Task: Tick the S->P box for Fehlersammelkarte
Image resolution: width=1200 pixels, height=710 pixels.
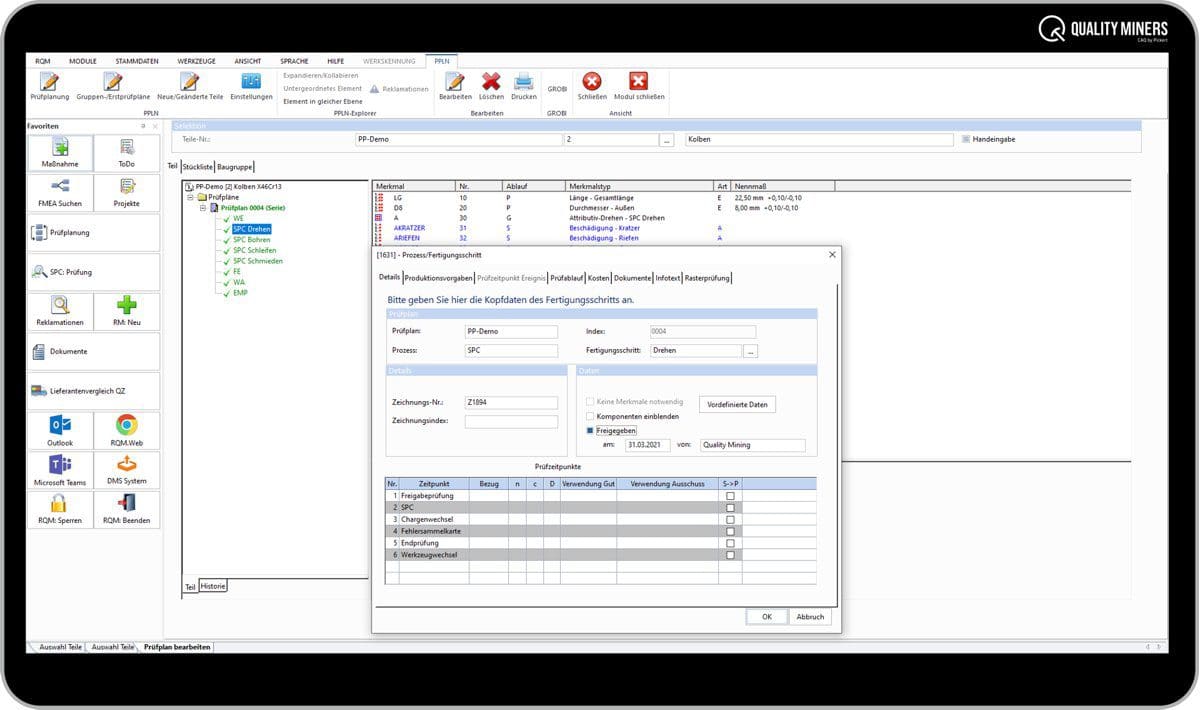Action: (730, 531)
